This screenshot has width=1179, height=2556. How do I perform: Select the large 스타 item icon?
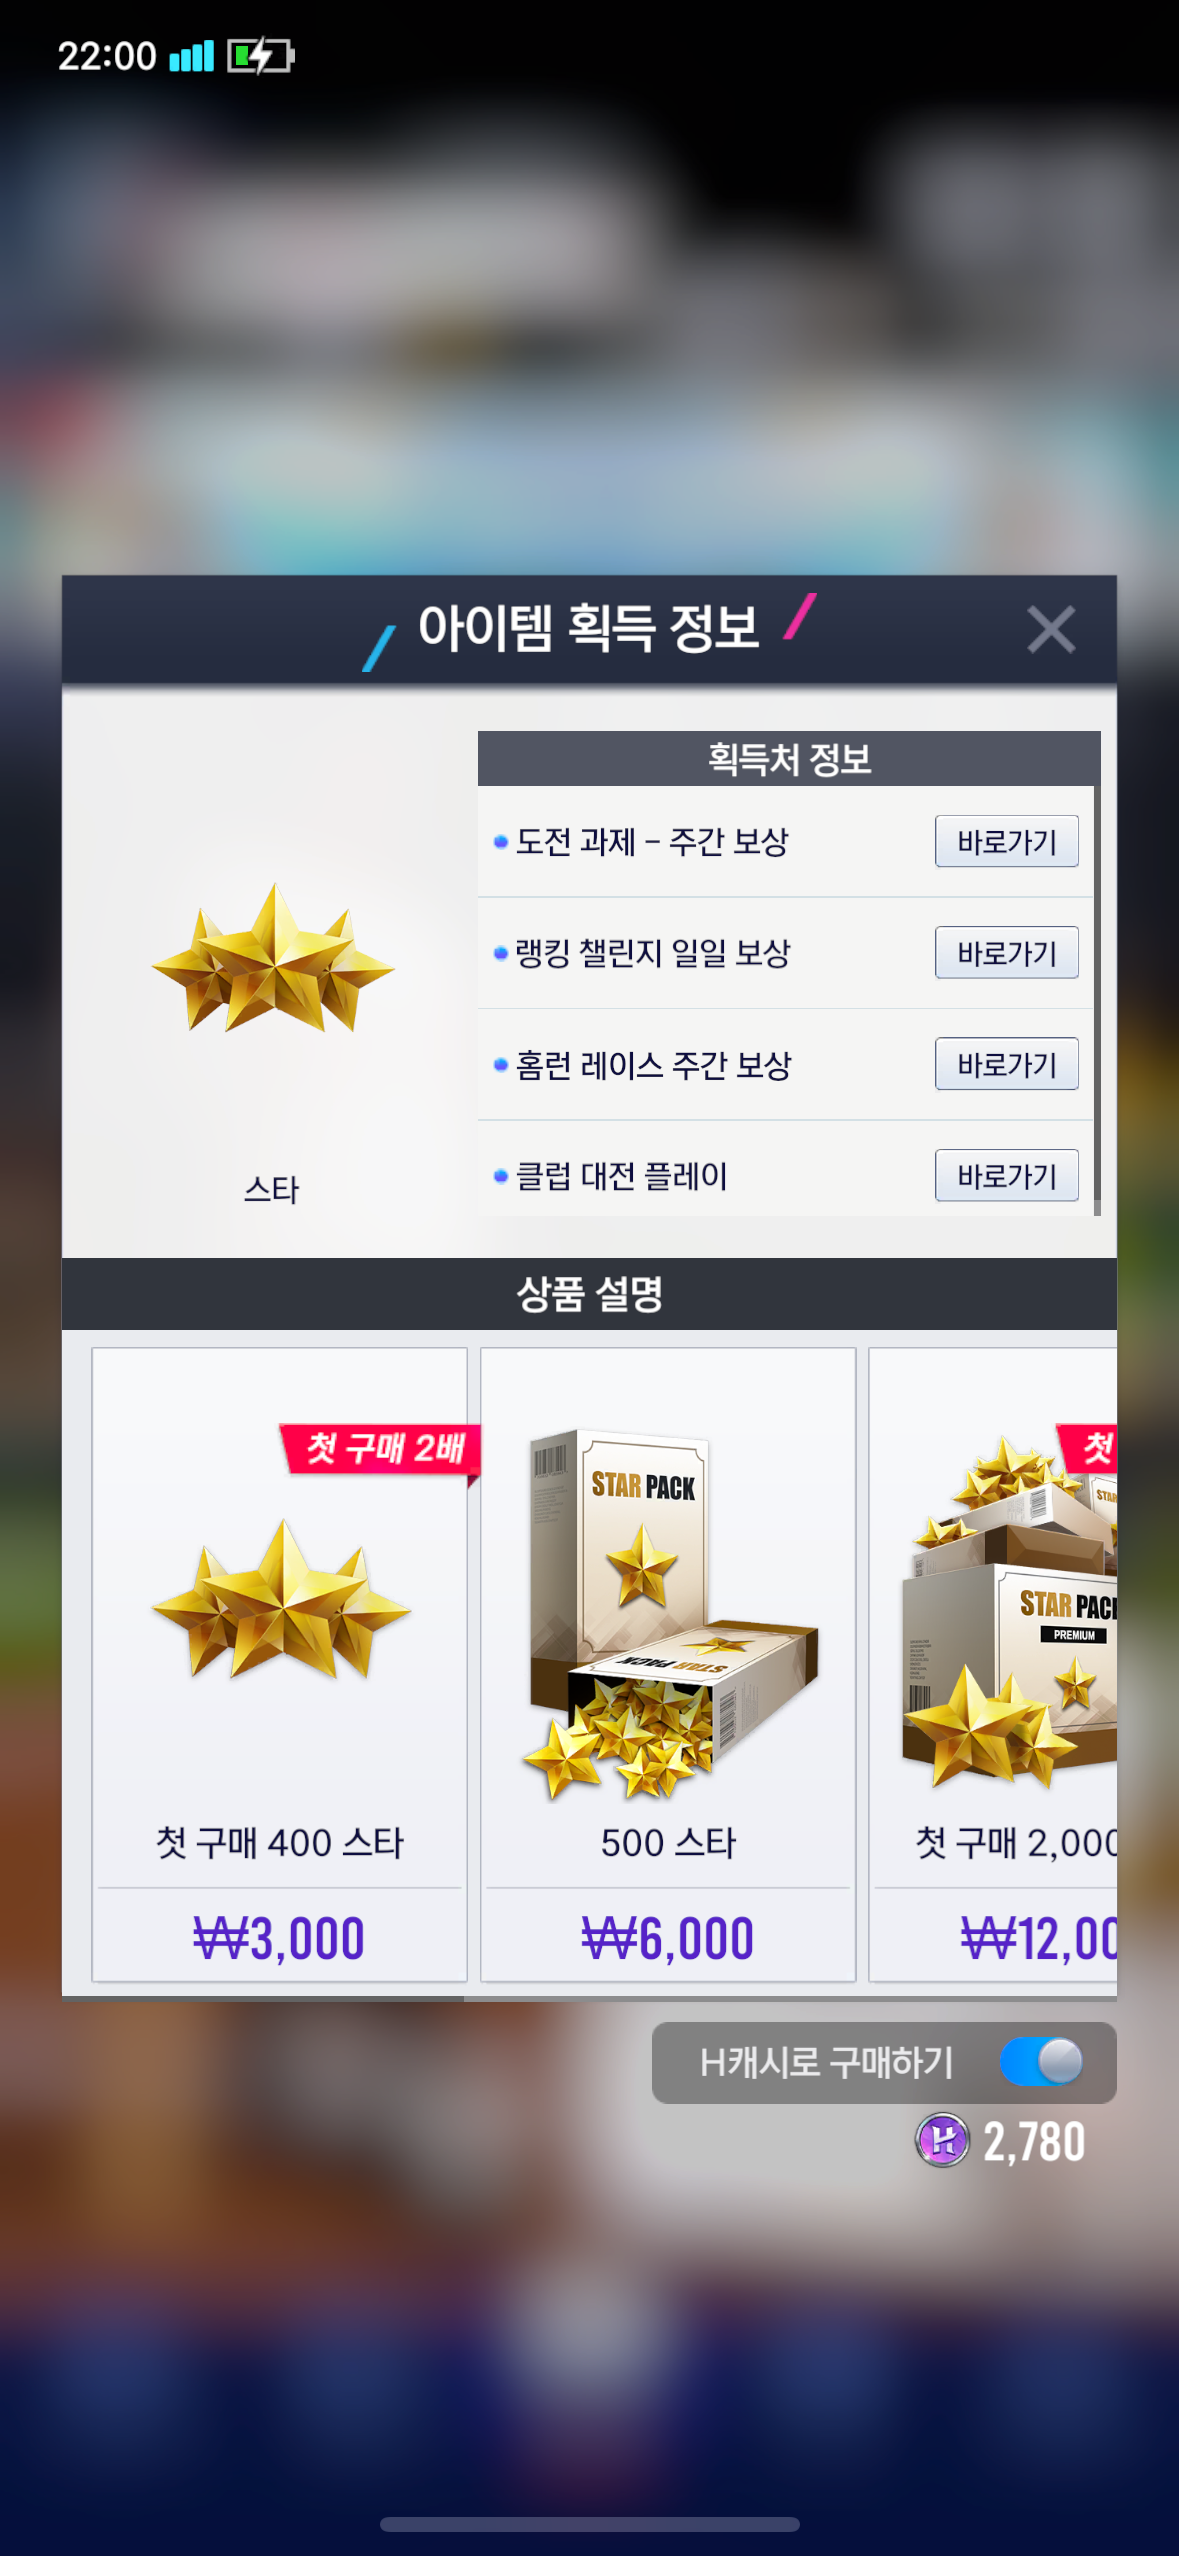pyautogui.click(x=272, y=959)
